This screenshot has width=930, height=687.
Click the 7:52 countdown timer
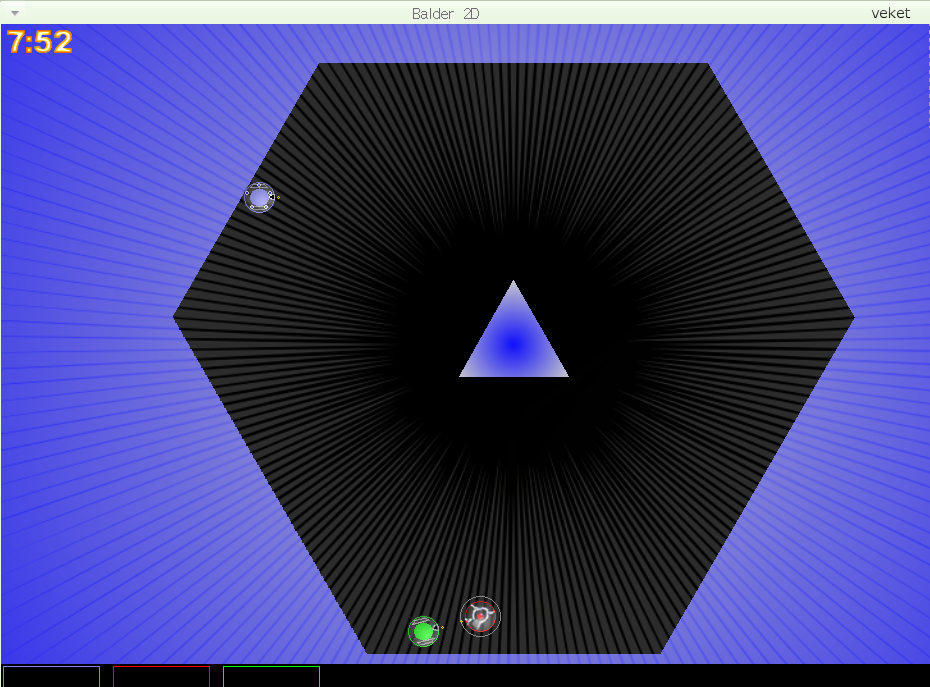coord(40,42)
